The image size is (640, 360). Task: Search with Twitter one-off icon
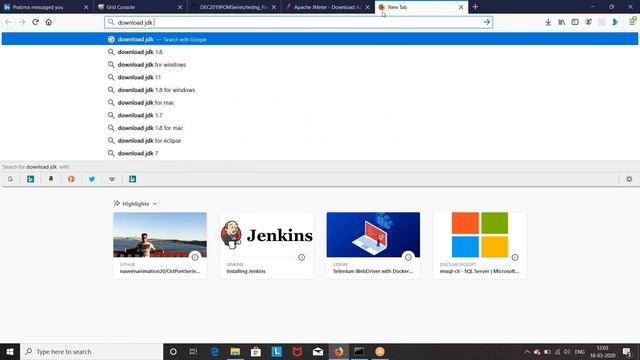click(92, 179)
